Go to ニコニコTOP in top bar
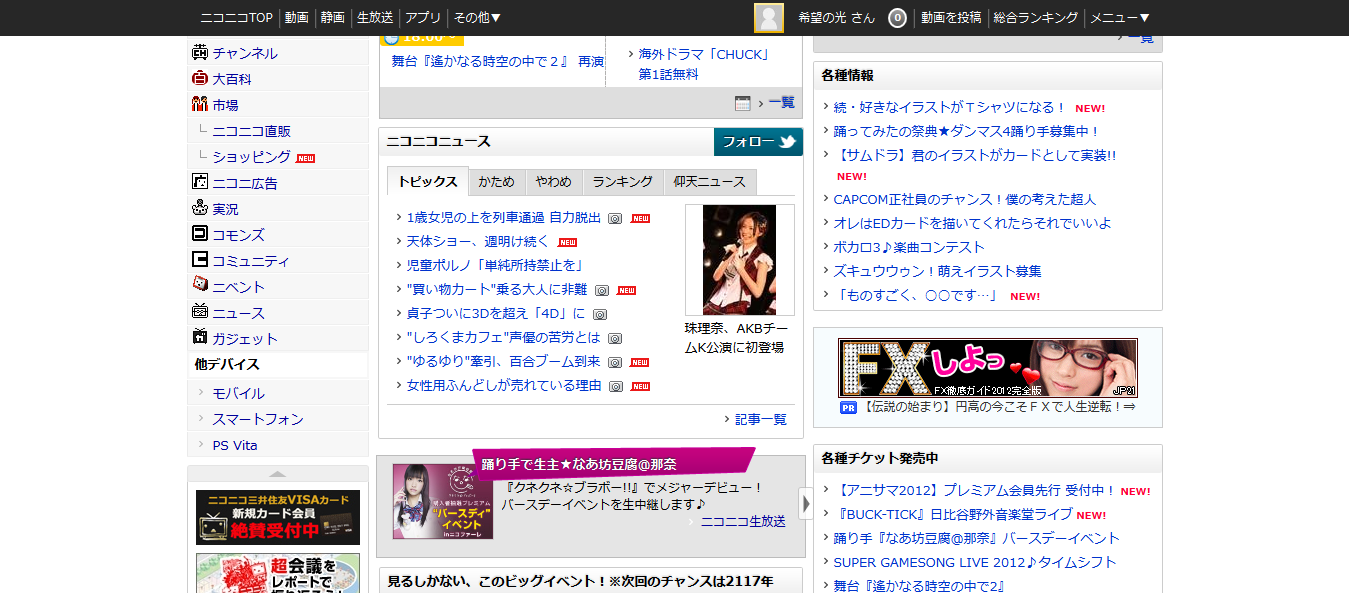Image resolution: width=1349 pixels, height=593 pixels. [x=237, y=18]
